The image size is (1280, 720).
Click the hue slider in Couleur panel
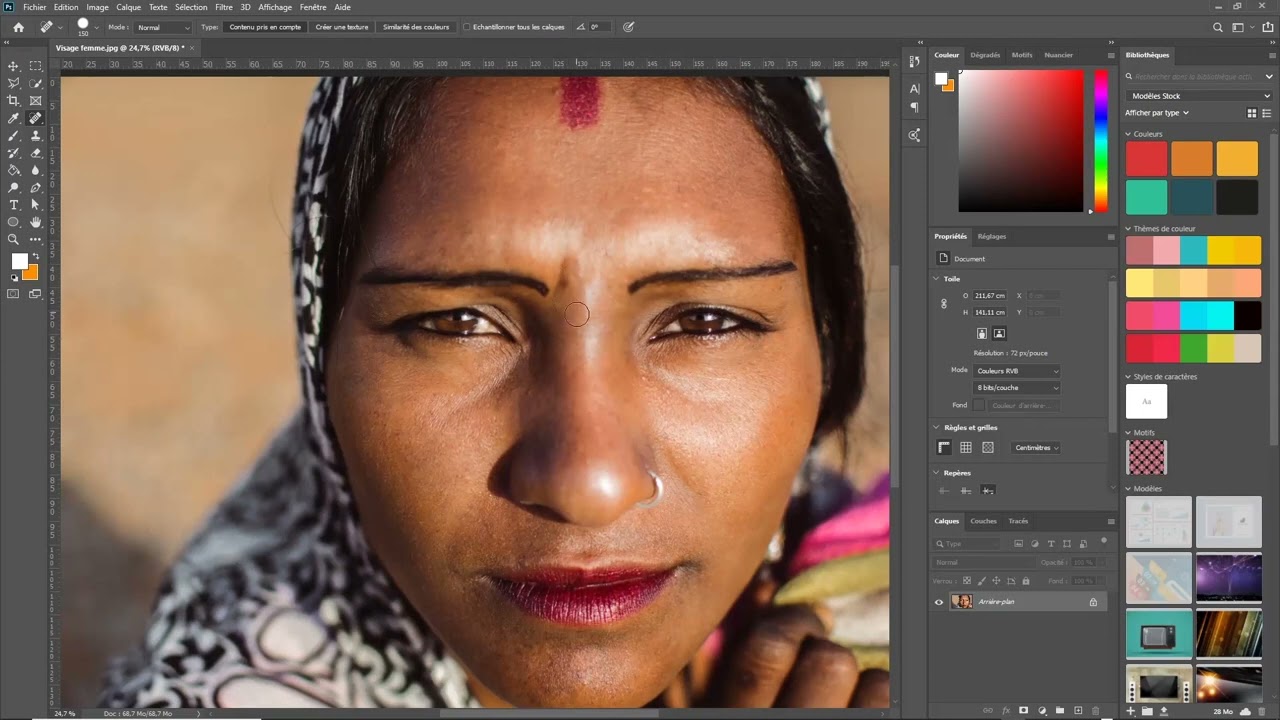click(x=1100, y=141)
